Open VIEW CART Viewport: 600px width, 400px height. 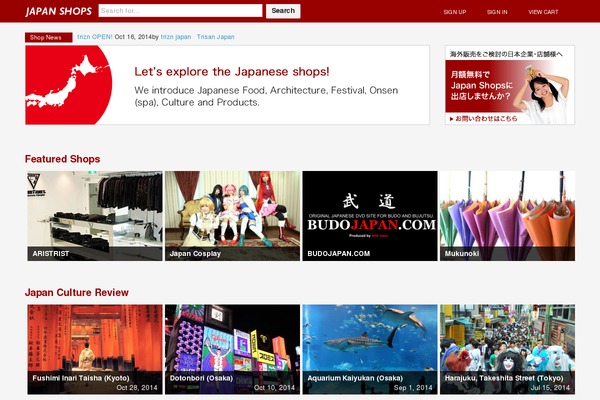click(x=543, y=12)
